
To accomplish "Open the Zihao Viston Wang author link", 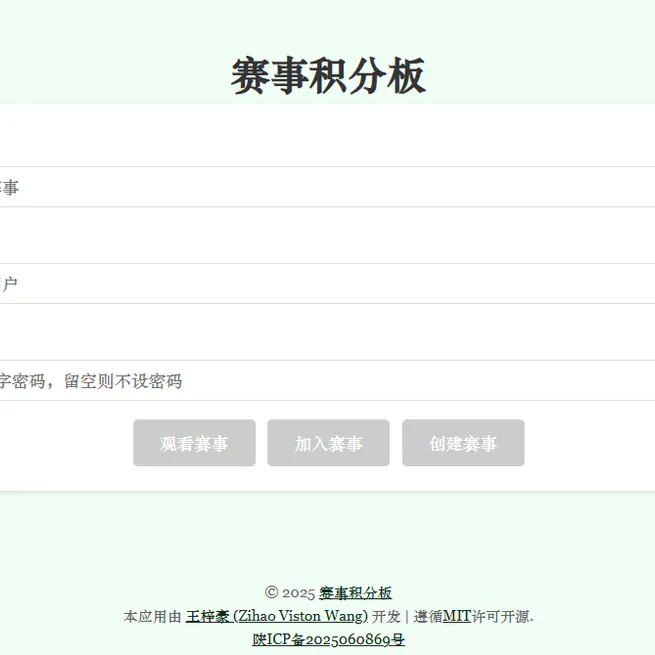I will (276, 616).
